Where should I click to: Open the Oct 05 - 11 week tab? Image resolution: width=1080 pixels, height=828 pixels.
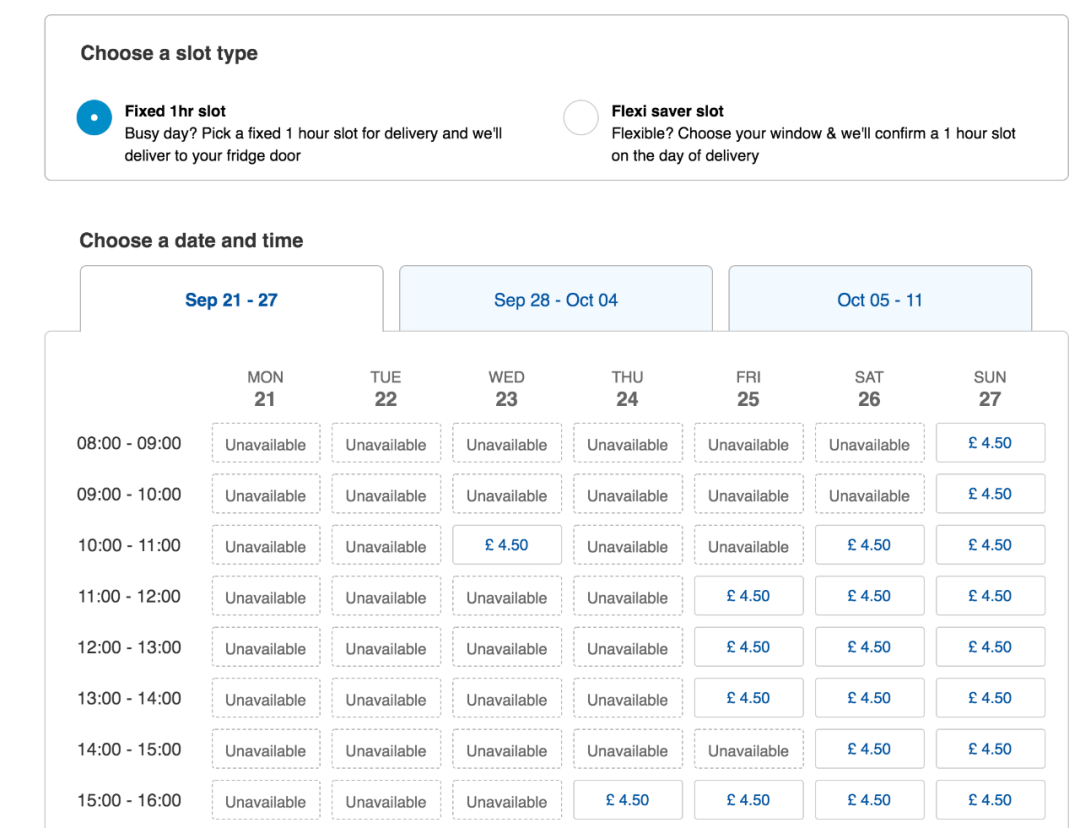[879, 300]
